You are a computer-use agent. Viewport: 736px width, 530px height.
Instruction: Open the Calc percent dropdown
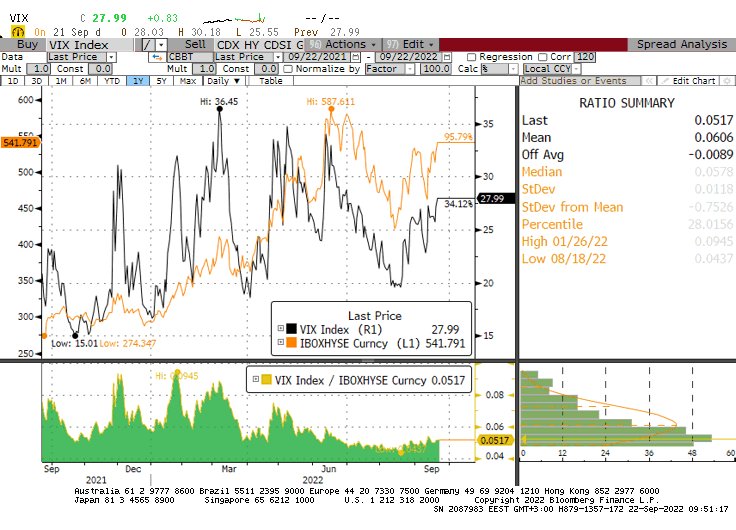tap(513, 69)
